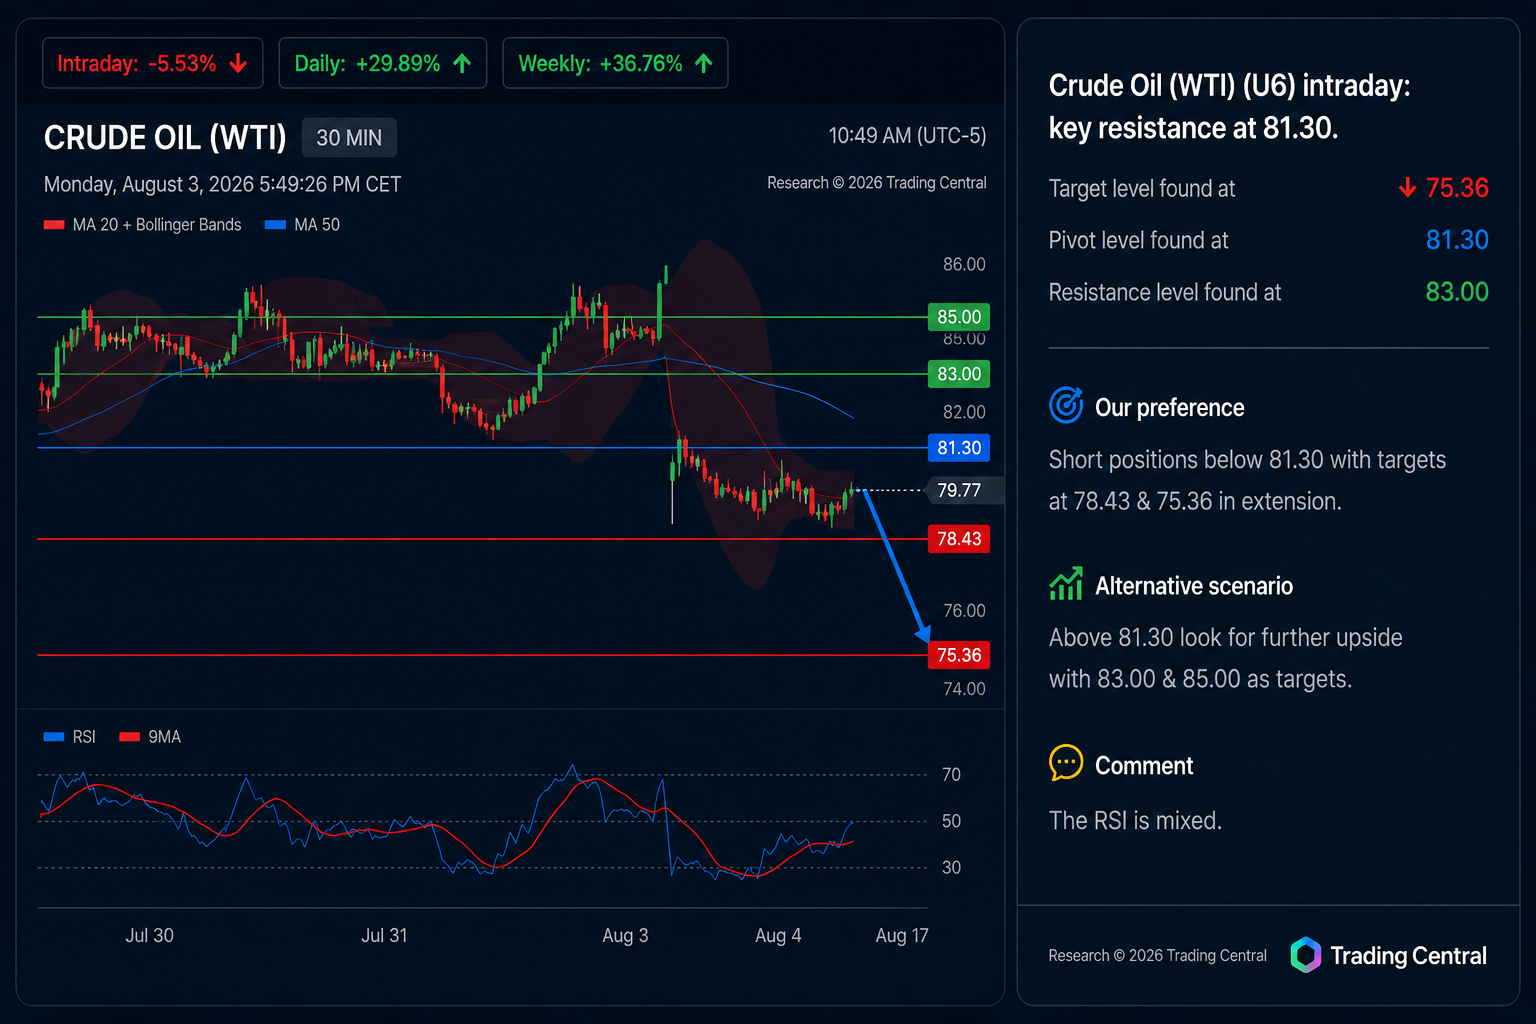Toggle the 9MA legend in indicator panel

[x=150, y=737]
